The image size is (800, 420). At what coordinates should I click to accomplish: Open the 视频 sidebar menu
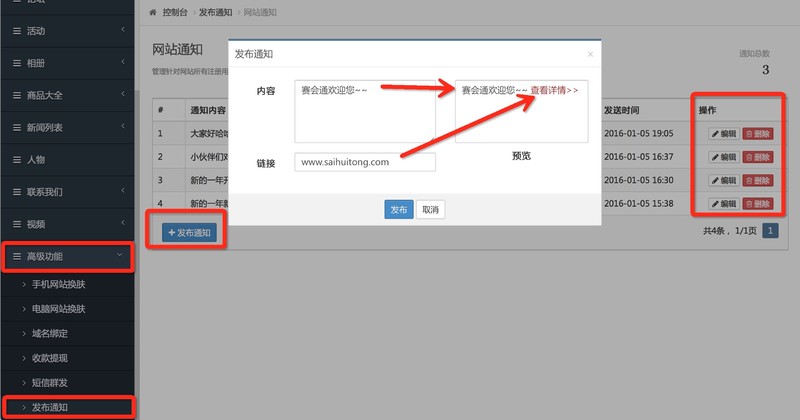pos(67,224)
